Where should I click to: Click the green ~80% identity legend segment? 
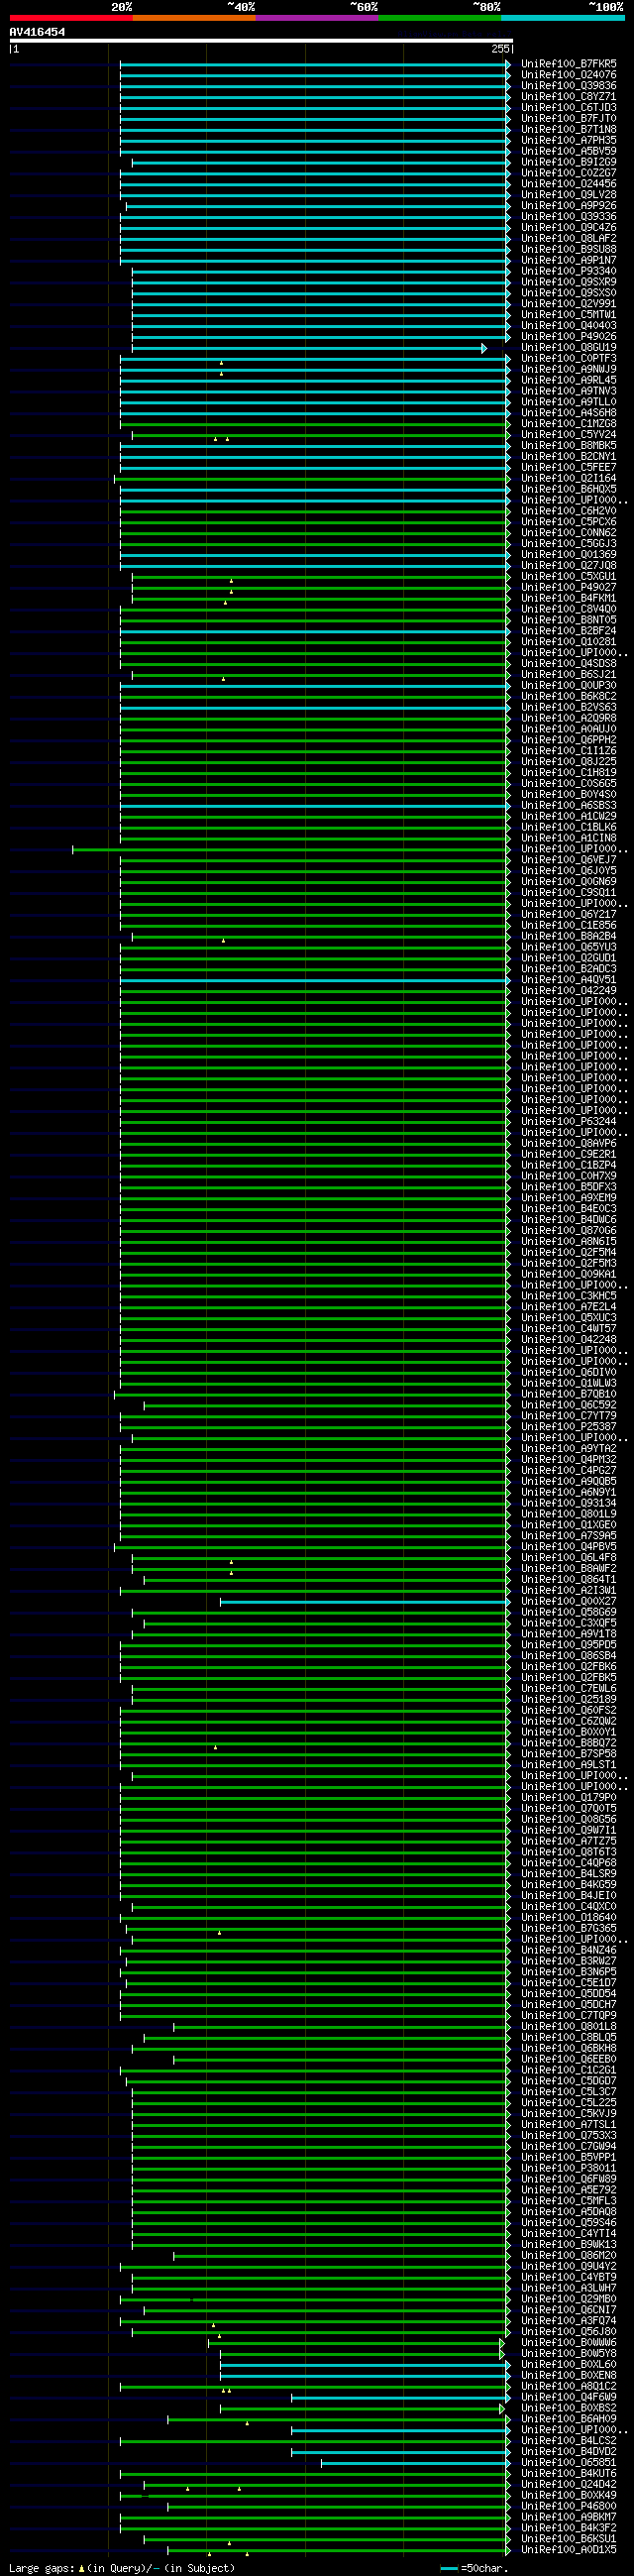coord(440,18)
